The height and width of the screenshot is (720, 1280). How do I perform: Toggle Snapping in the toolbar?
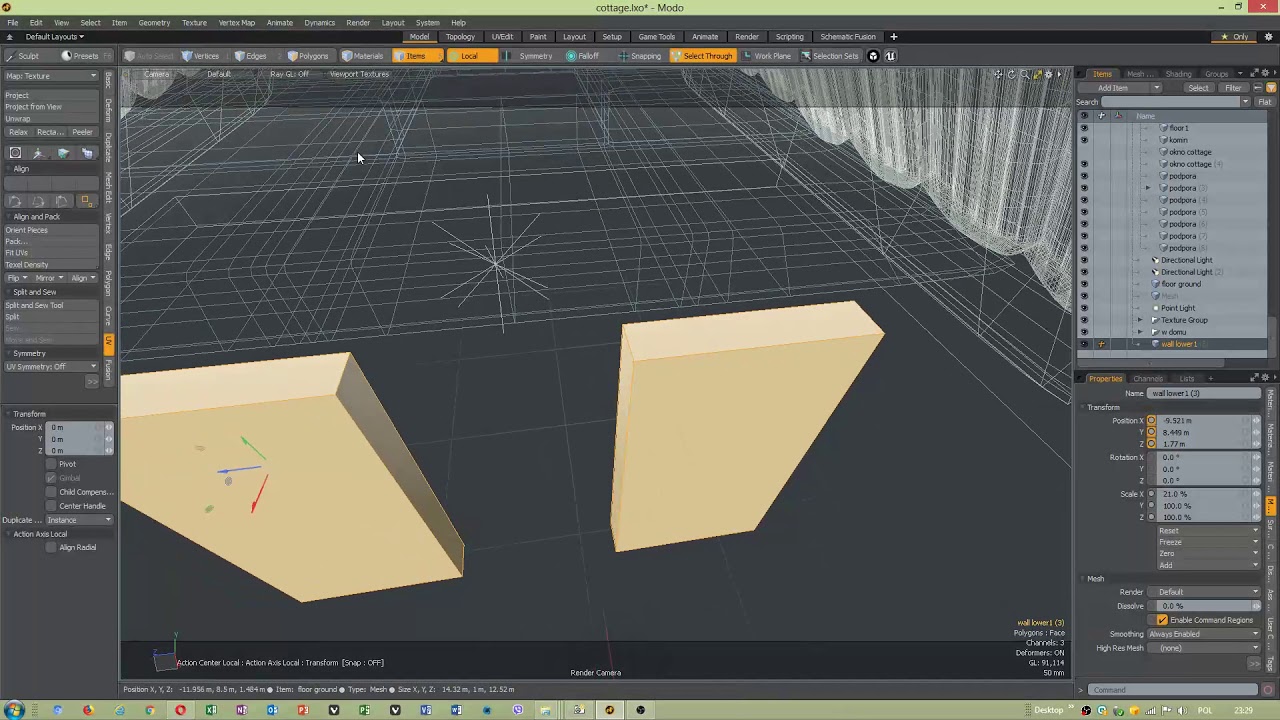(640, 56)
